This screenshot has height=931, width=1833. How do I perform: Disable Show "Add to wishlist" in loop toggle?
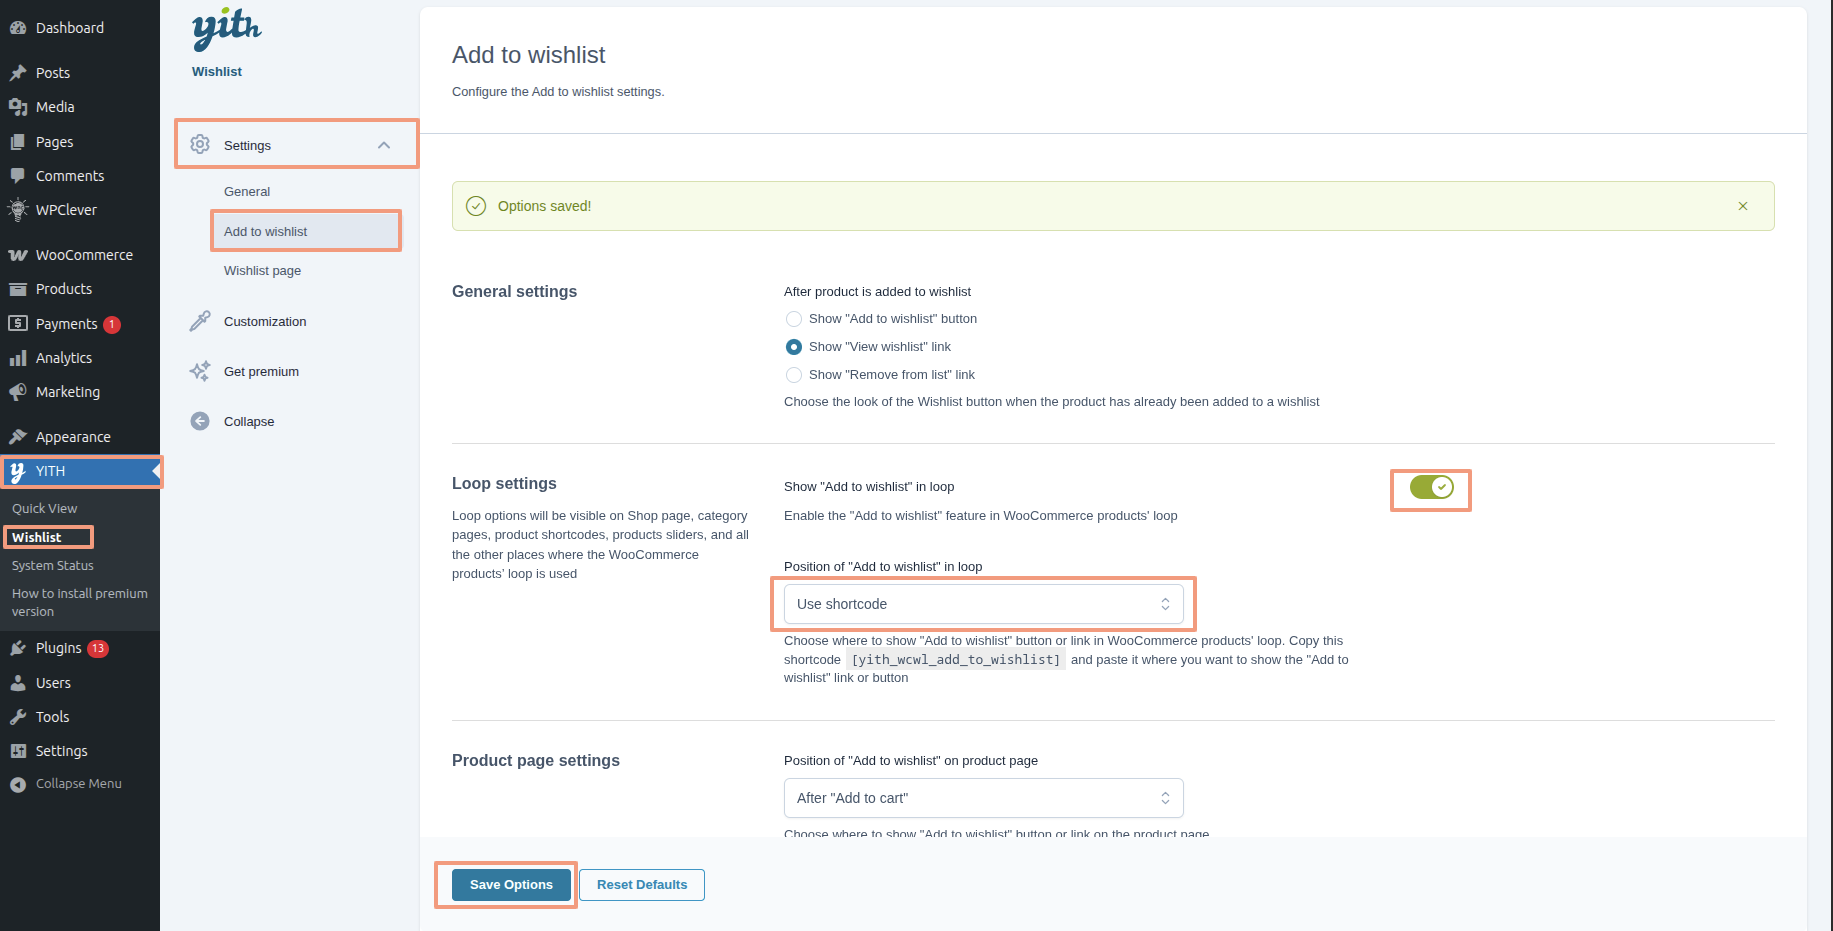pyautogui.click(x=1431, y=487)
